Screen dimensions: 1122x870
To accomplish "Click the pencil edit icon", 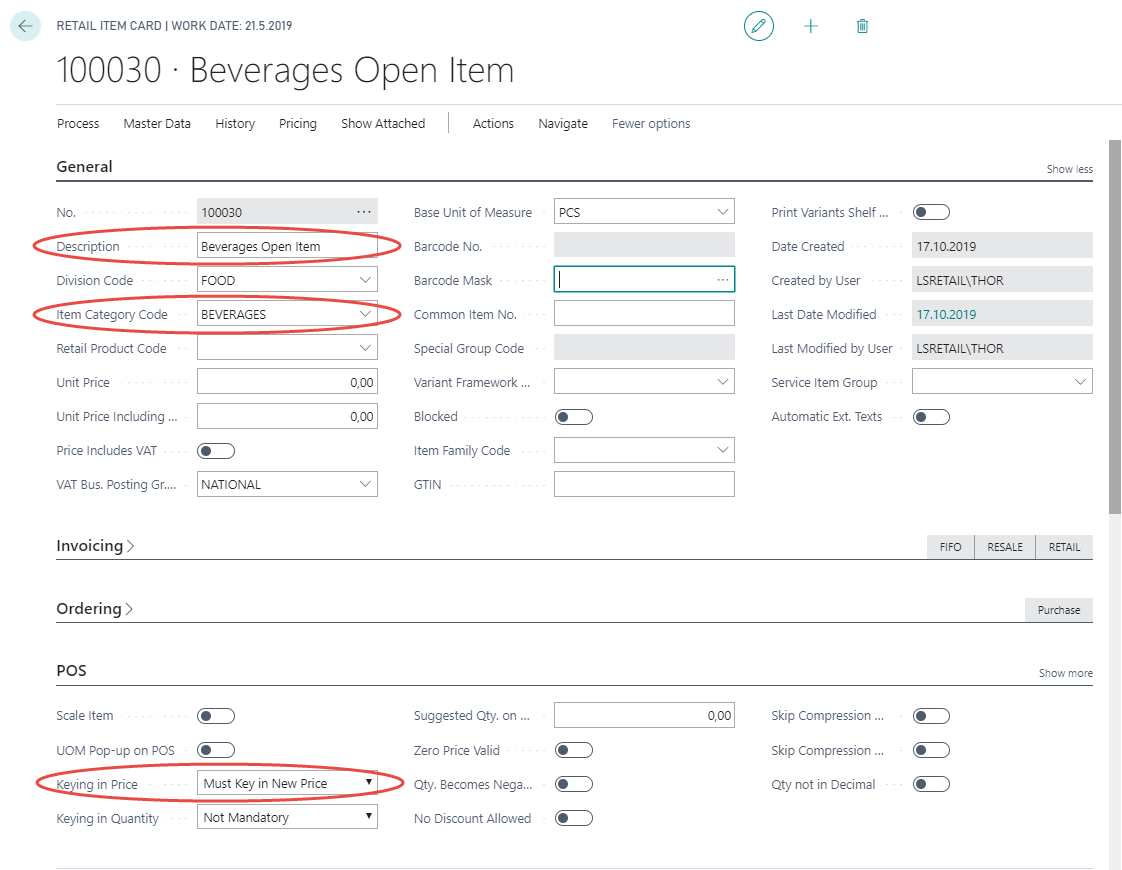I will (759, 26).
